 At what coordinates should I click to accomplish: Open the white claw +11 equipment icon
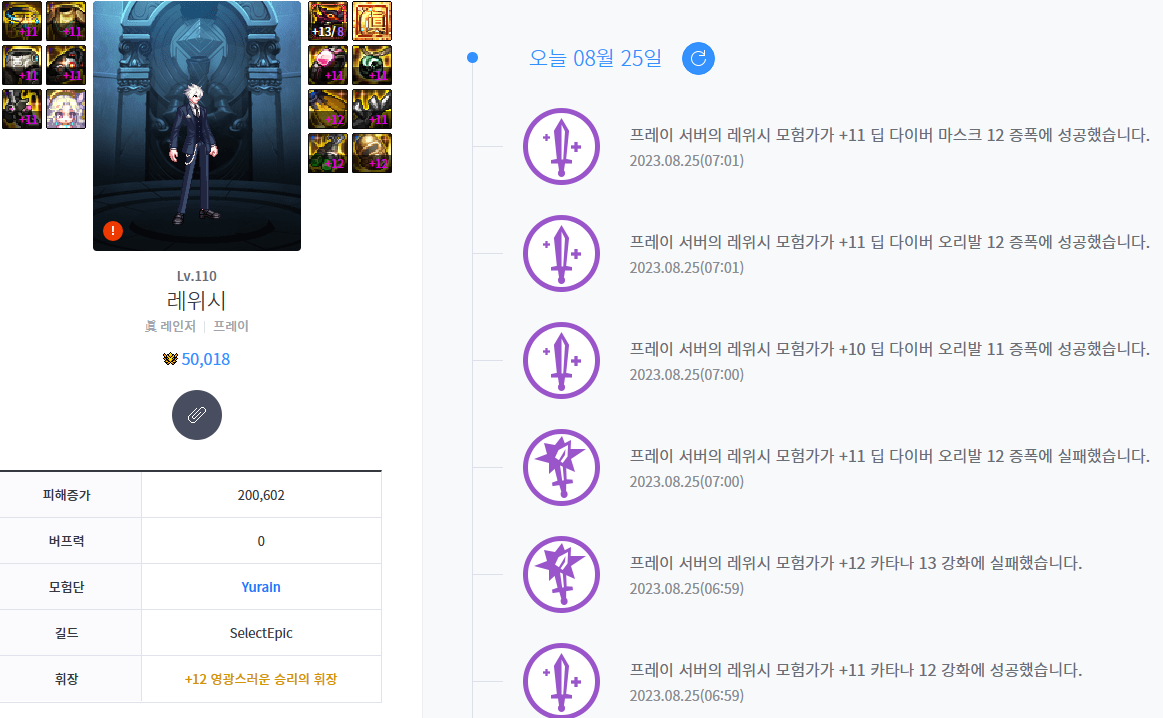click(x=372, y=109)
